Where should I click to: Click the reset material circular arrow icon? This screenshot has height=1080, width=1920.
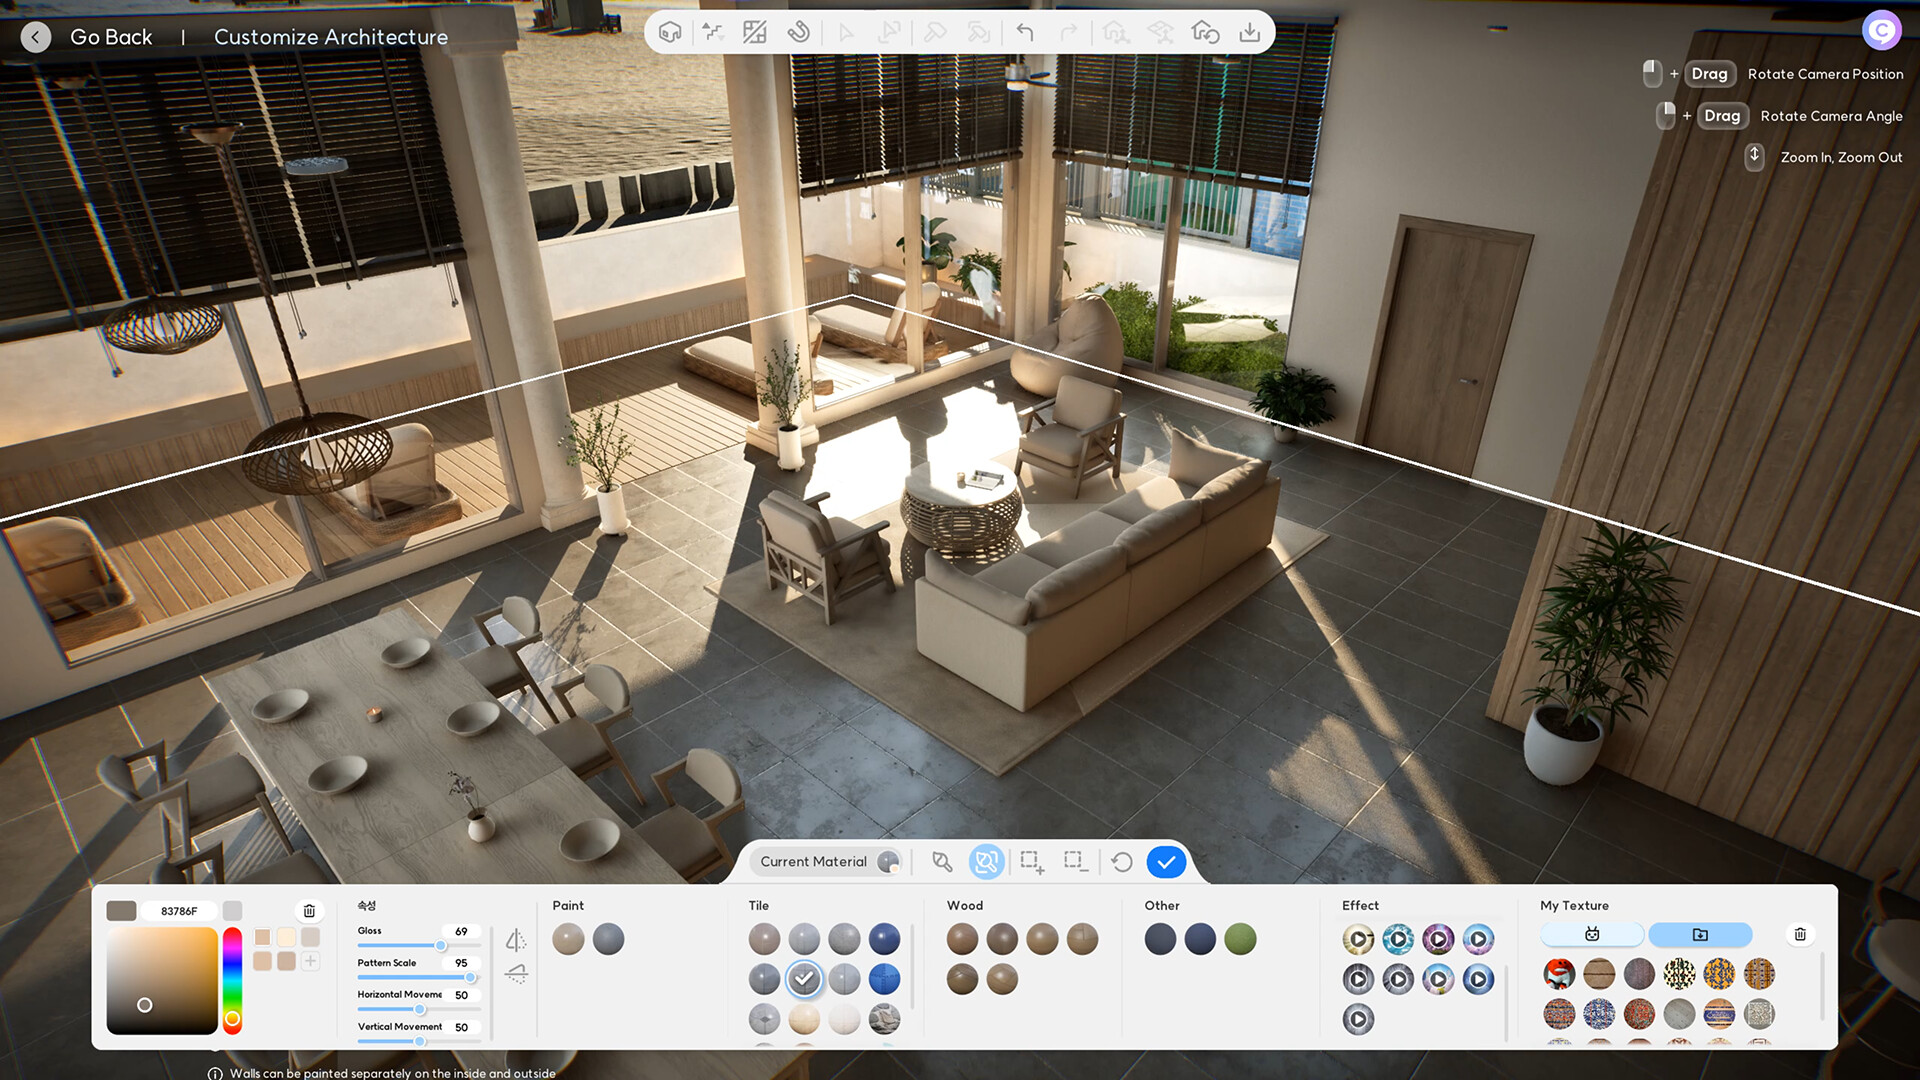[x=1121, y=862]
